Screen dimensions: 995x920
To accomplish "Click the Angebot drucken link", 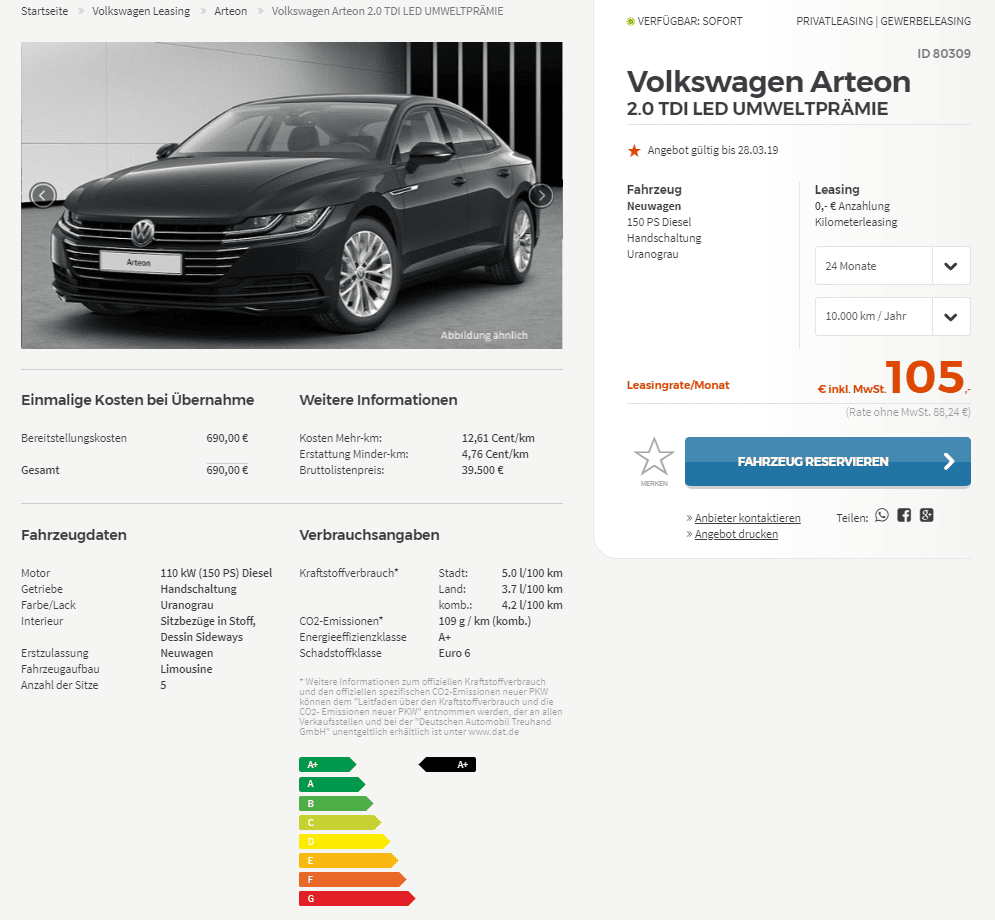I will [x=736, y=534].
